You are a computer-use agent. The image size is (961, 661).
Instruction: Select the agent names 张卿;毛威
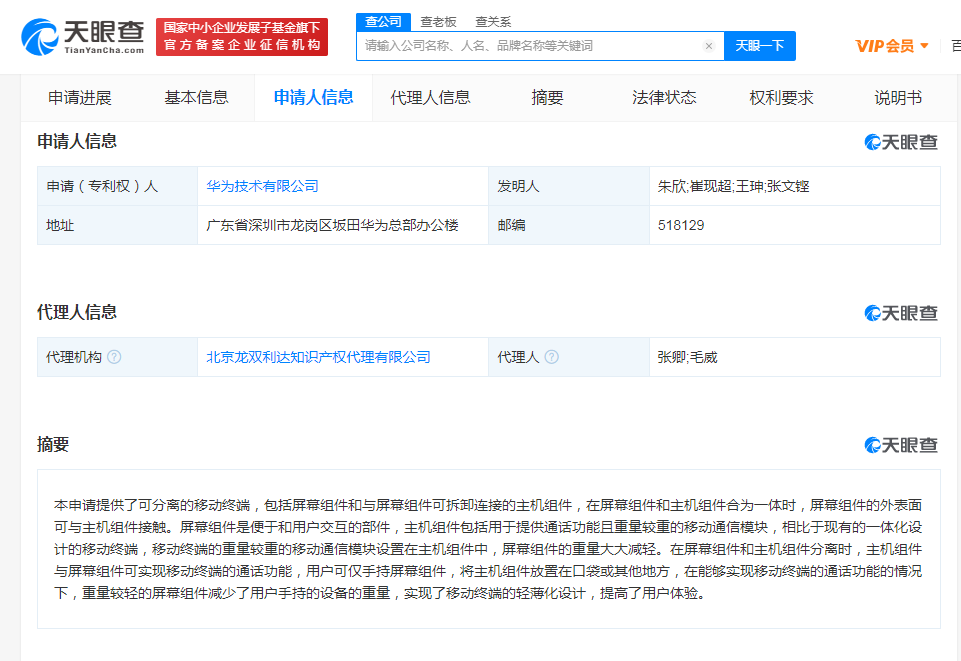687,357
